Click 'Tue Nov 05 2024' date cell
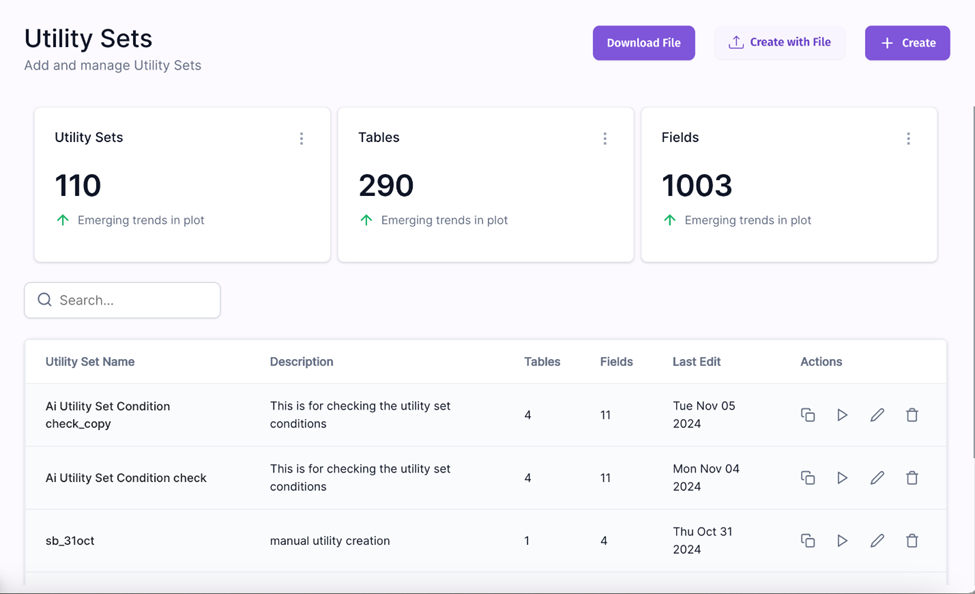The width and height of the screenshot is (975, 594). 704,415
